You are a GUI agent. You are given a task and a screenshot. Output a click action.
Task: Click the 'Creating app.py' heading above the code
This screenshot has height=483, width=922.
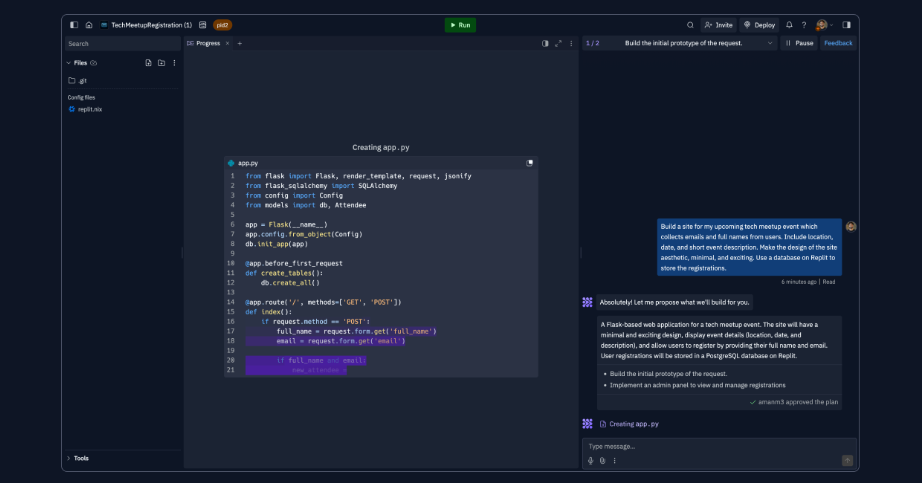380,148
